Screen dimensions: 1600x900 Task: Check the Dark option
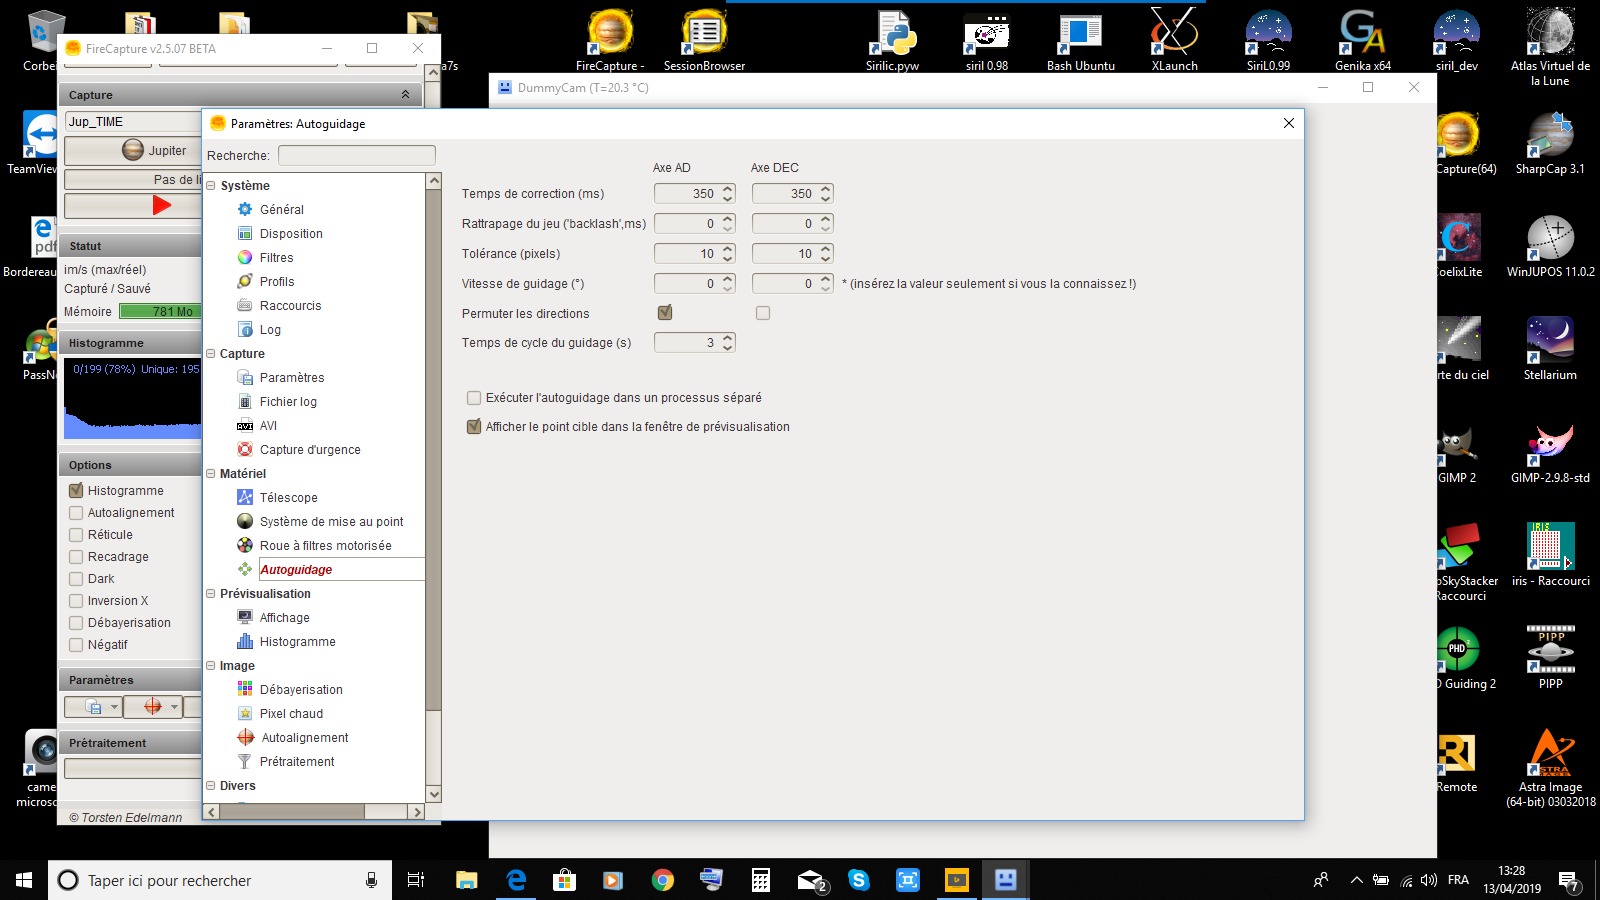[76, 579]
